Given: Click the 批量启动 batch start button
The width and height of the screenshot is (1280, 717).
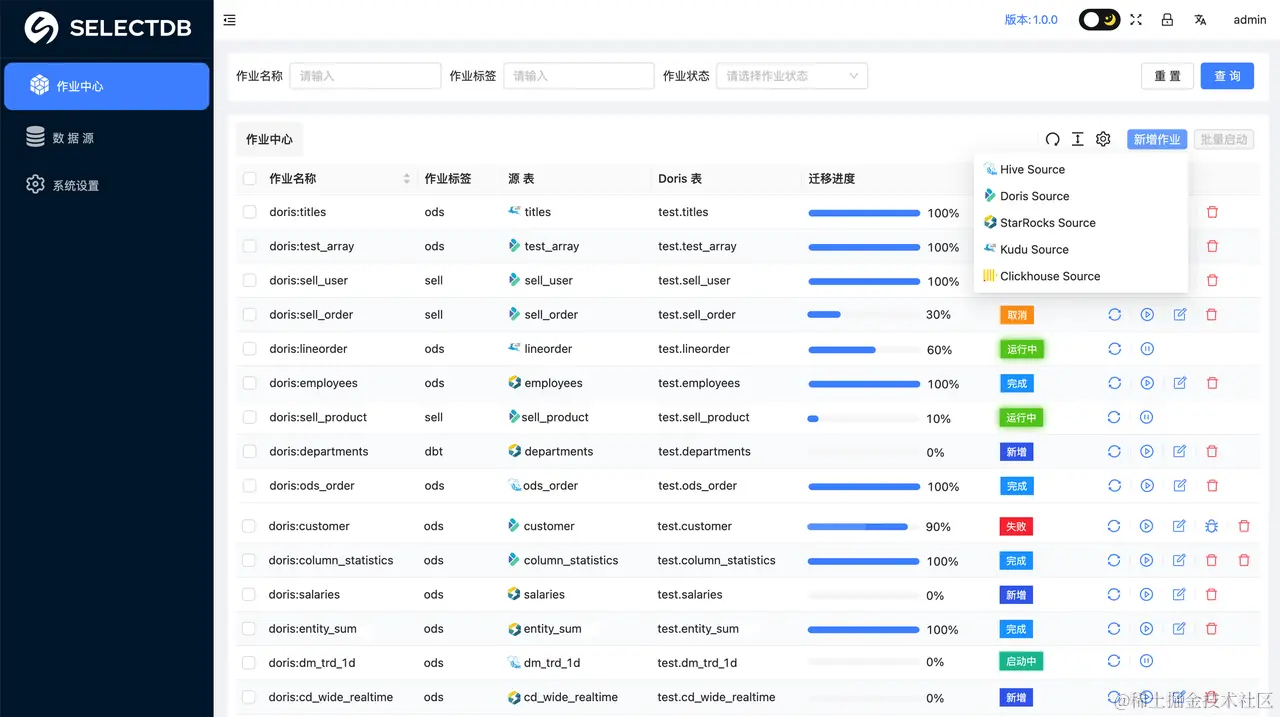Looking at the screenshot, I should click(1224, 140).
